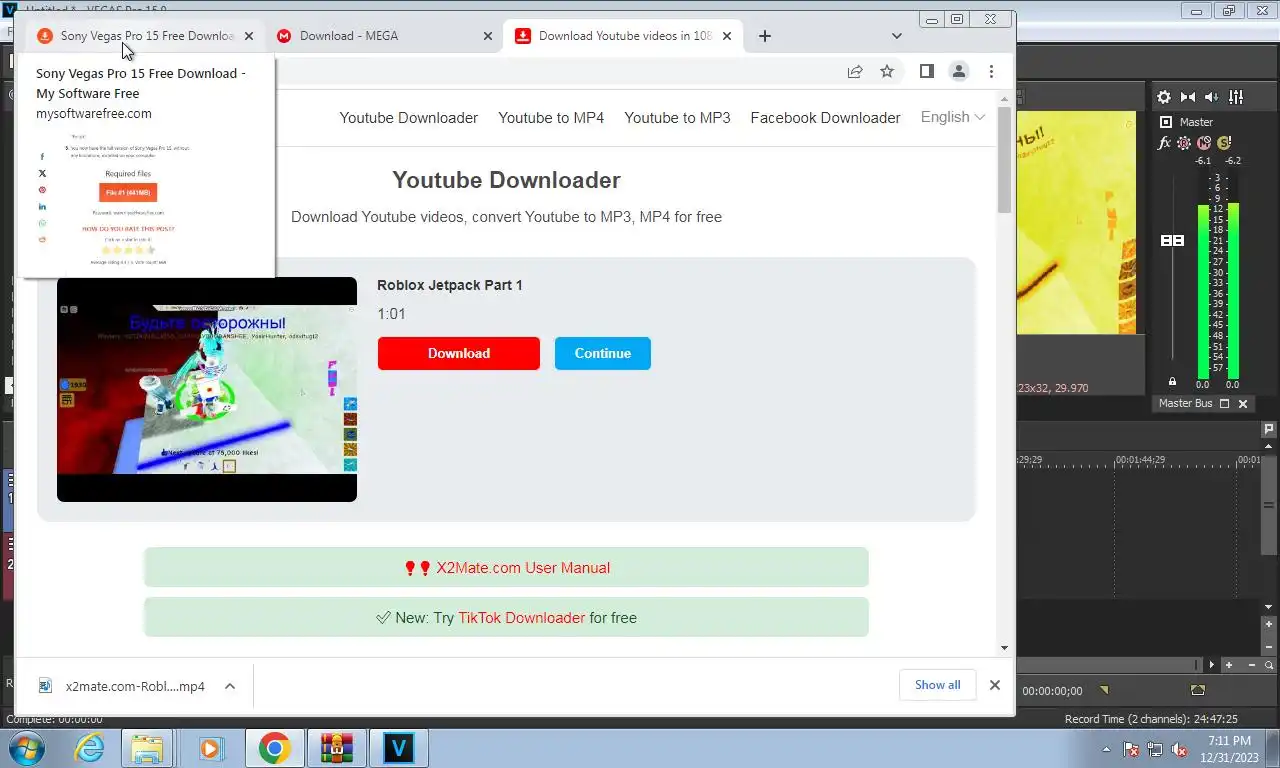
Task: Expand options for x2mate.com mp4 download
Action: click(x=230, y=686)
